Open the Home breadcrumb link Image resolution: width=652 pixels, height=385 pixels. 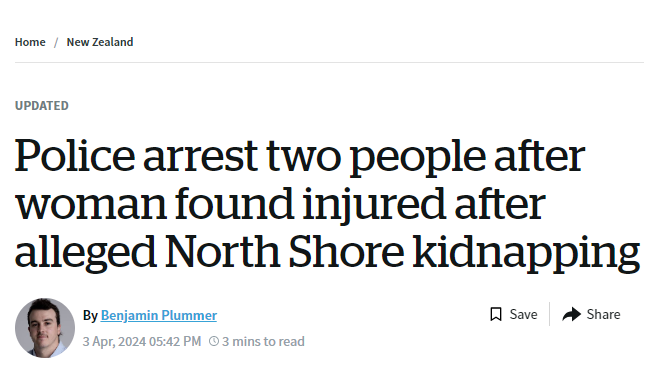tap(30, 42)
